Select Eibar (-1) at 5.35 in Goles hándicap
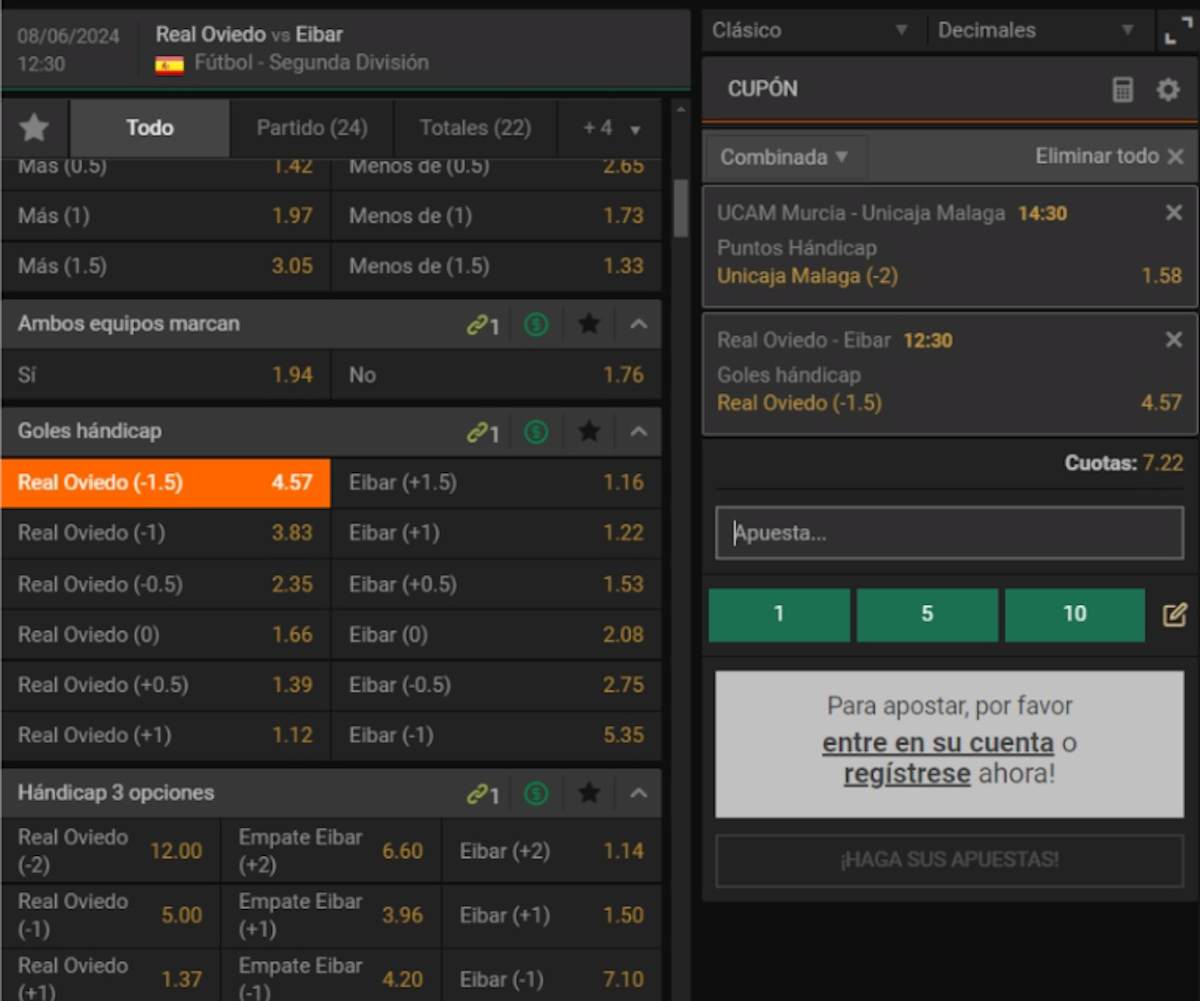The height and width of the screenshot is (1001, 1200). (497, 735)
